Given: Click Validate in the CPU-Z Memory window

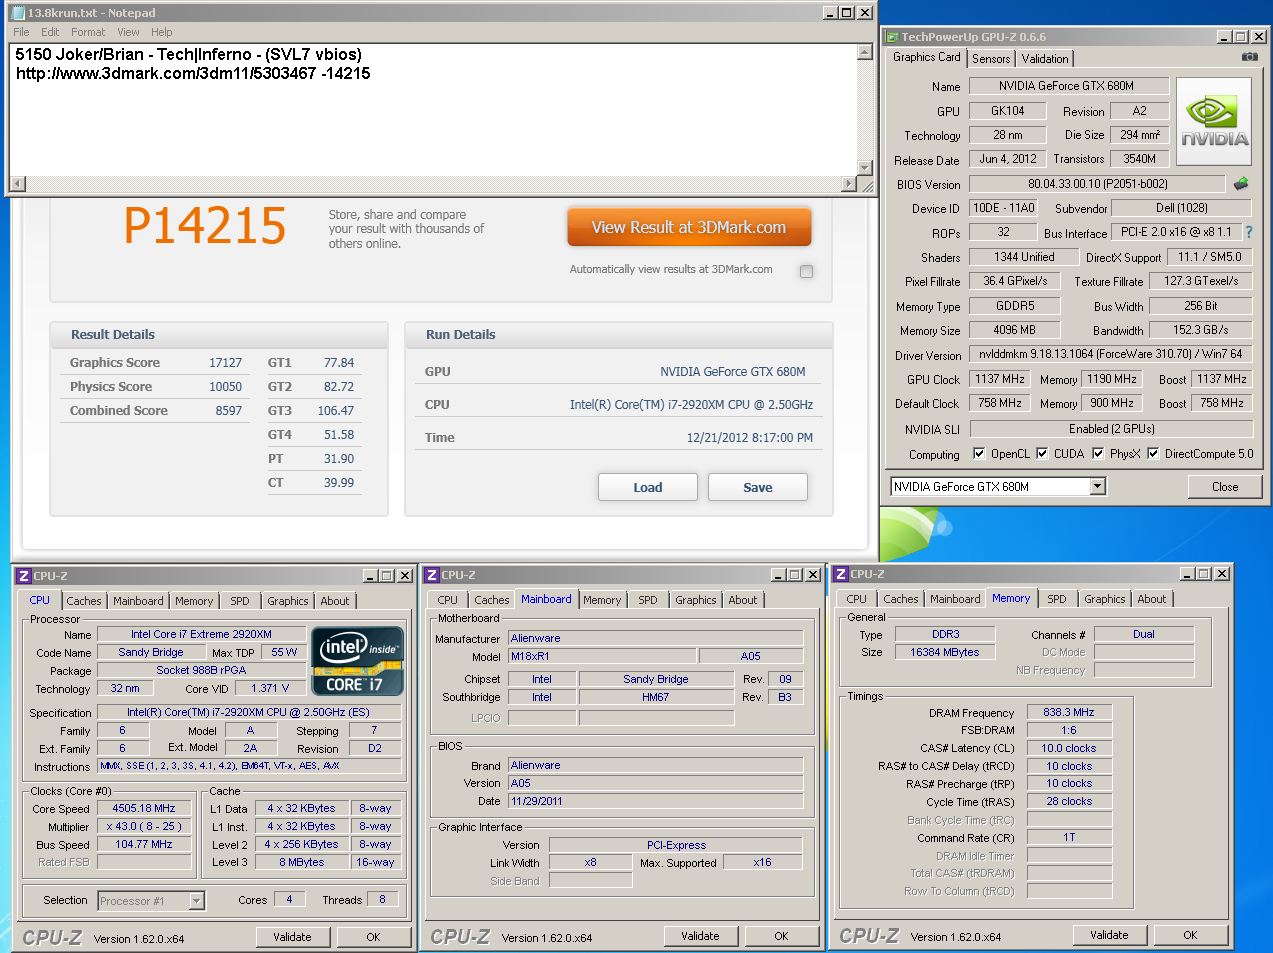Looking at the screenshot, I should [x=1109, y=935].
